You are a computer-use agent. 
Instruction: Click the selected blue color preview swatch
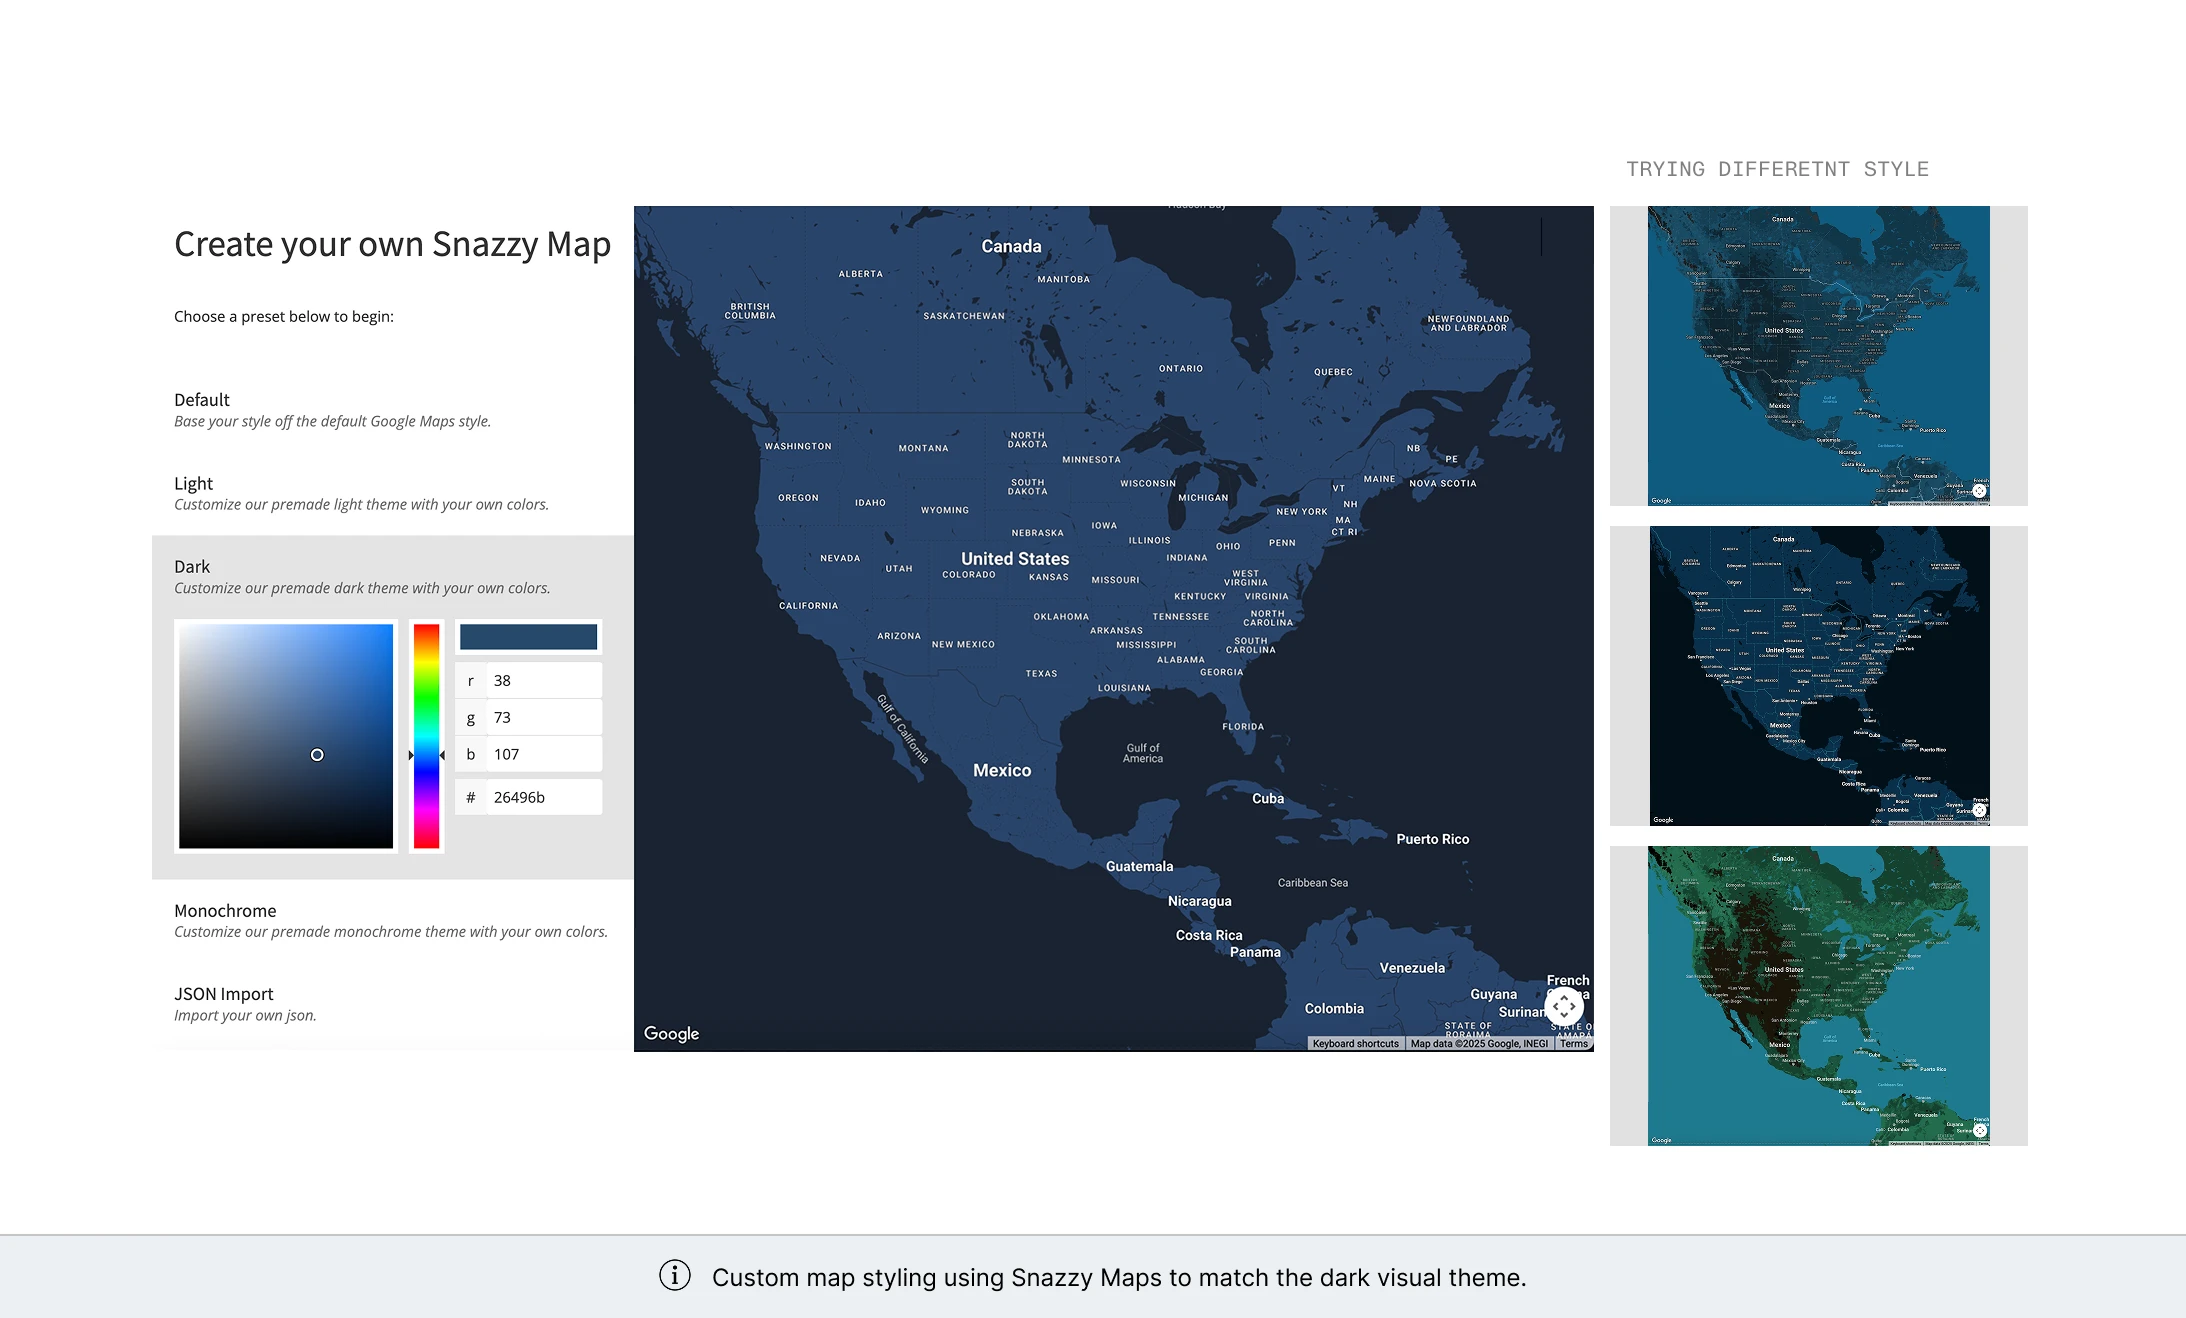(528, 637)
